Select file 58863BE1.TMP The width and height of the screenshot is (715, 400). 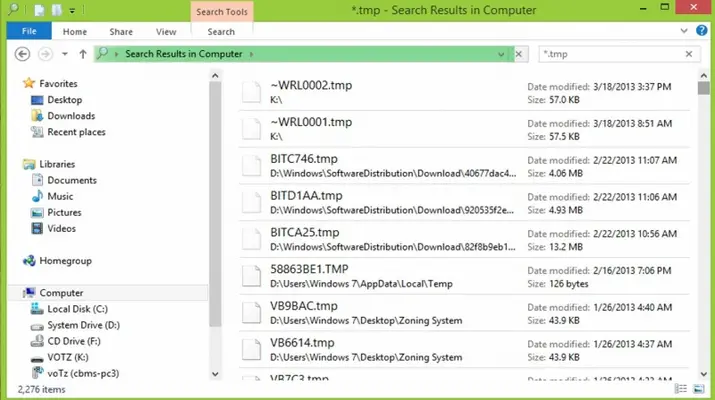point(464,276)
